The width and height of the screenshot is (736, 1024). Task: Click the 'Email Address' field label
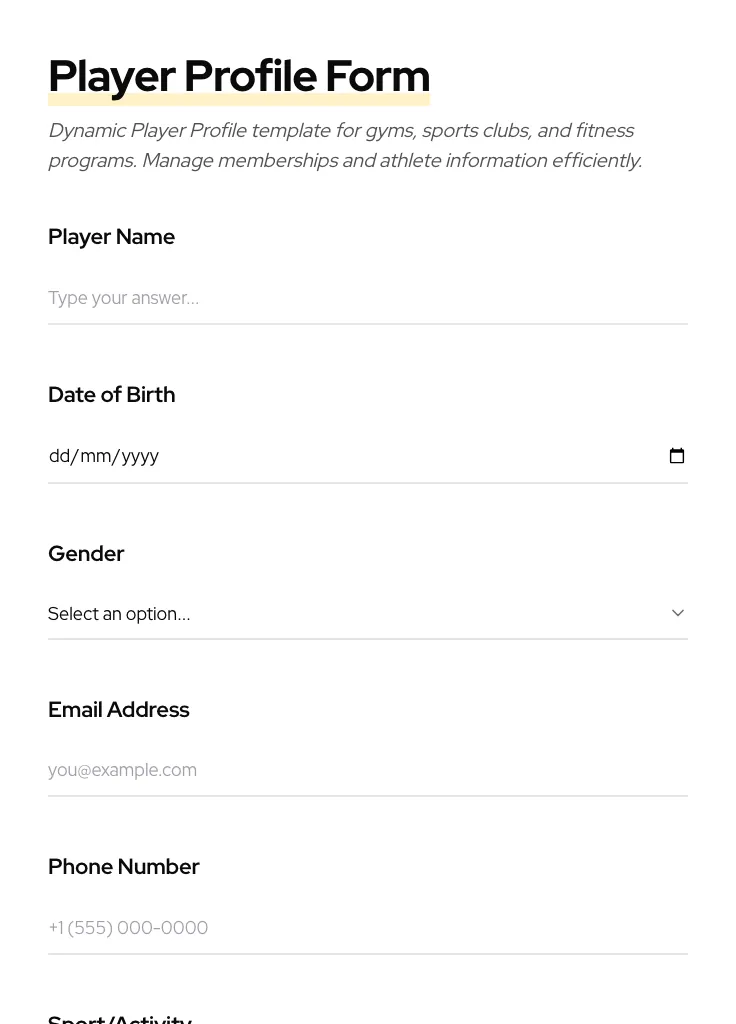click(118, 710)
